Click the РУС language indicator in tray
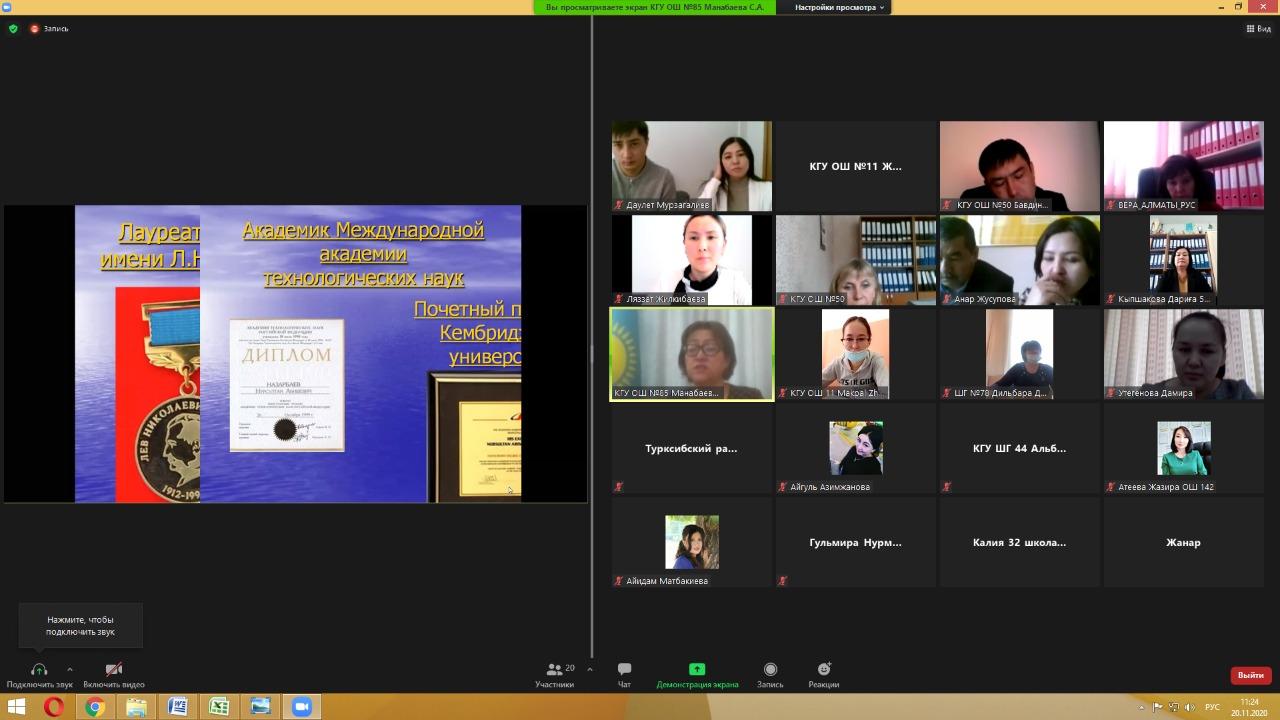 (x=1212, y=707)
